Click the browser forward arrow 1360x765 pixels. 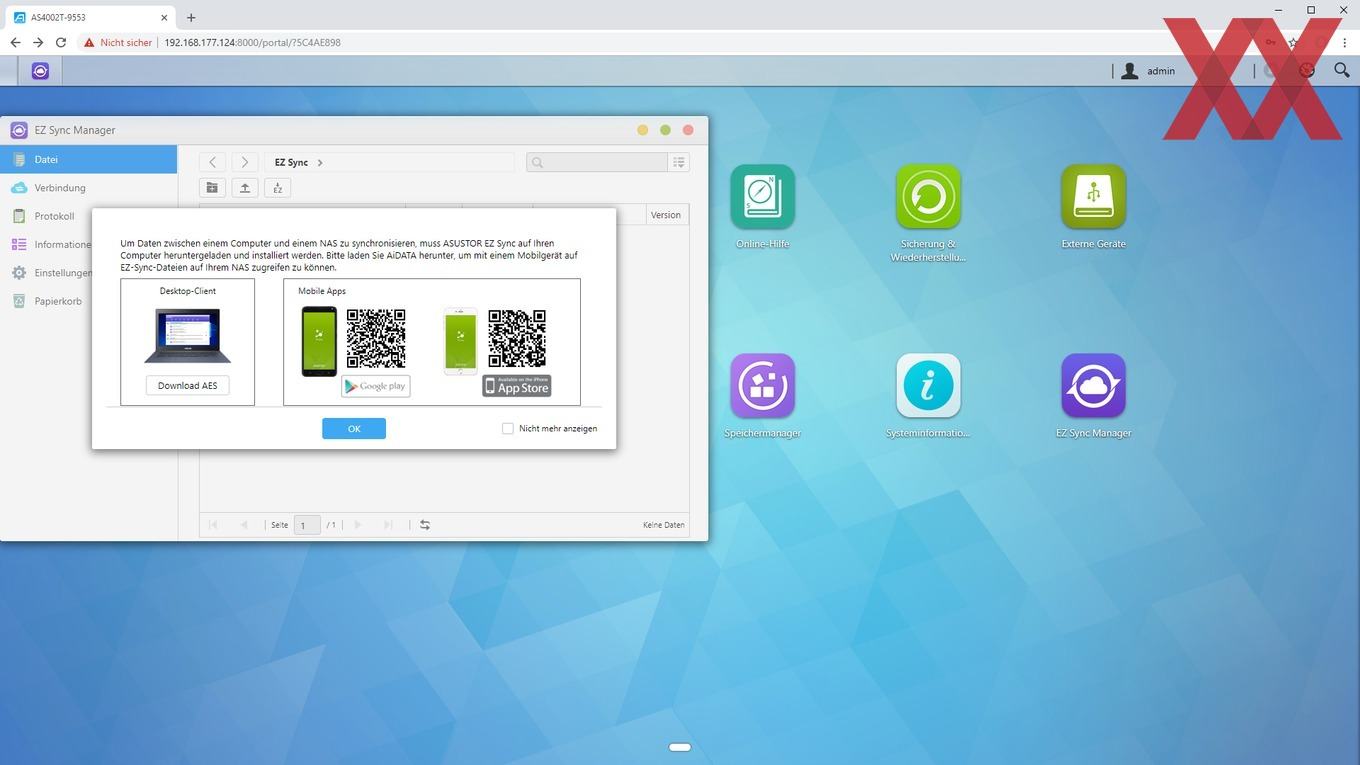tap(38, 42)
